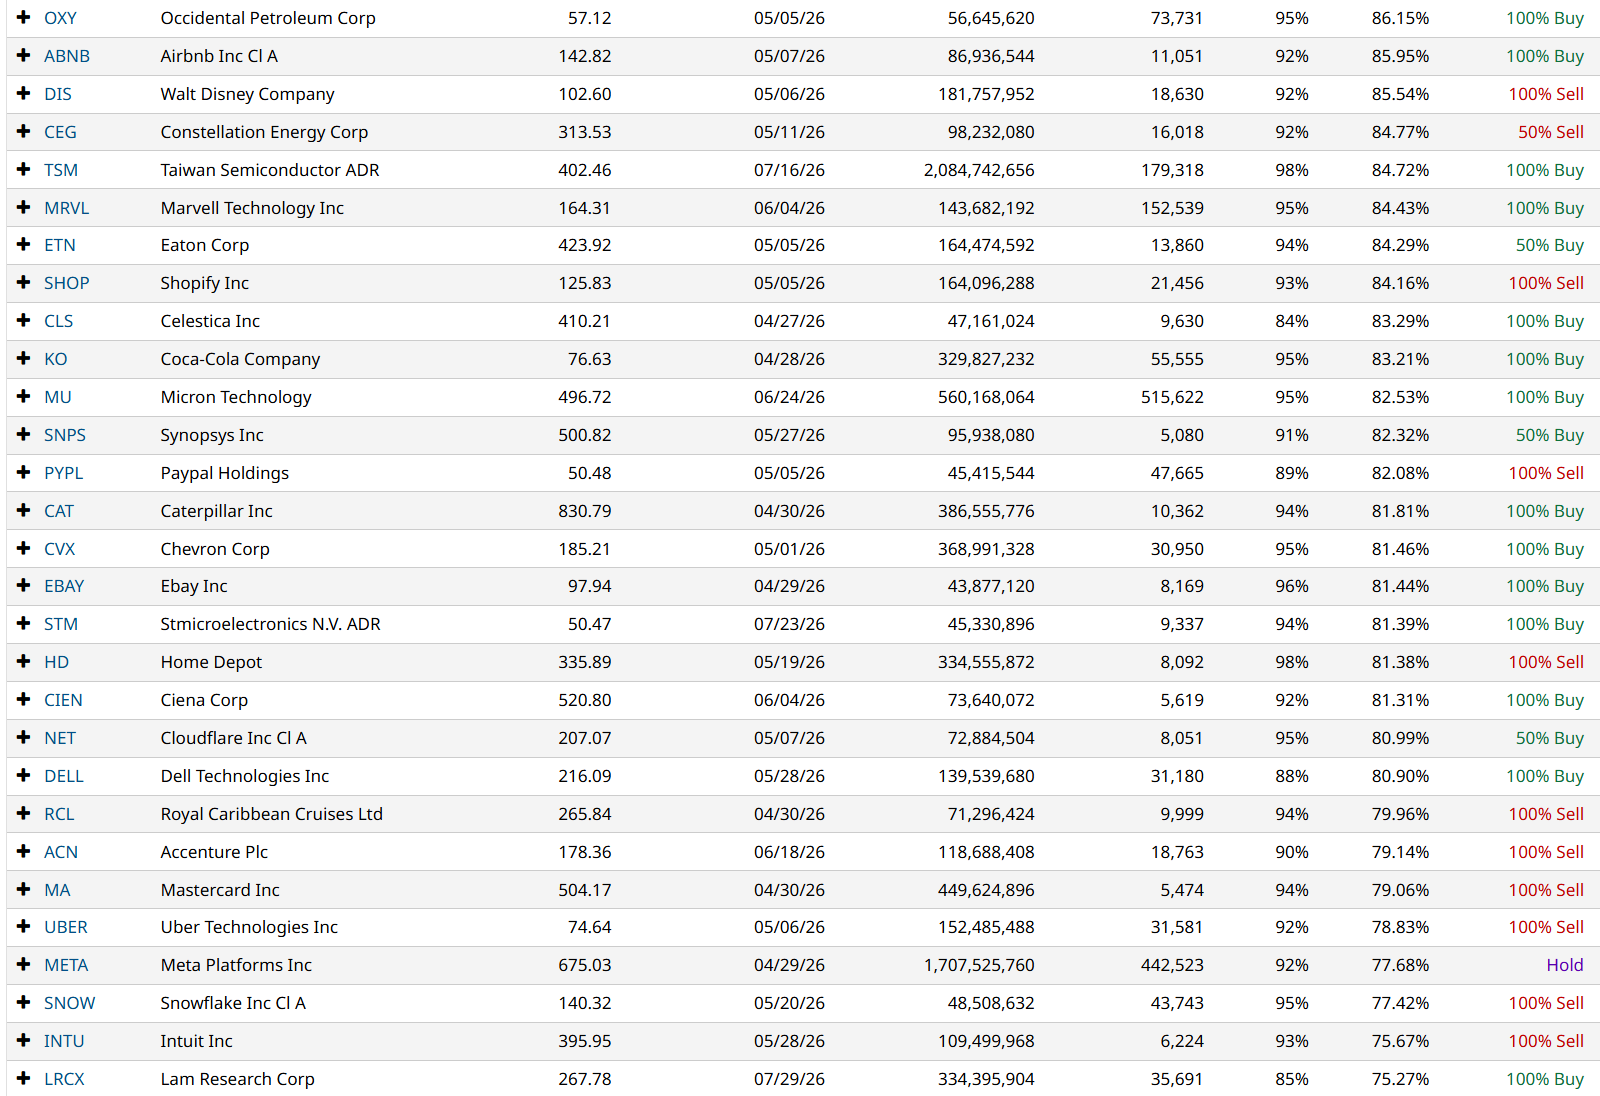Screen dimensions: 1600x1096
Task: Click Intuit Inc price 395.95
Action: click(x=585, y=1041)
